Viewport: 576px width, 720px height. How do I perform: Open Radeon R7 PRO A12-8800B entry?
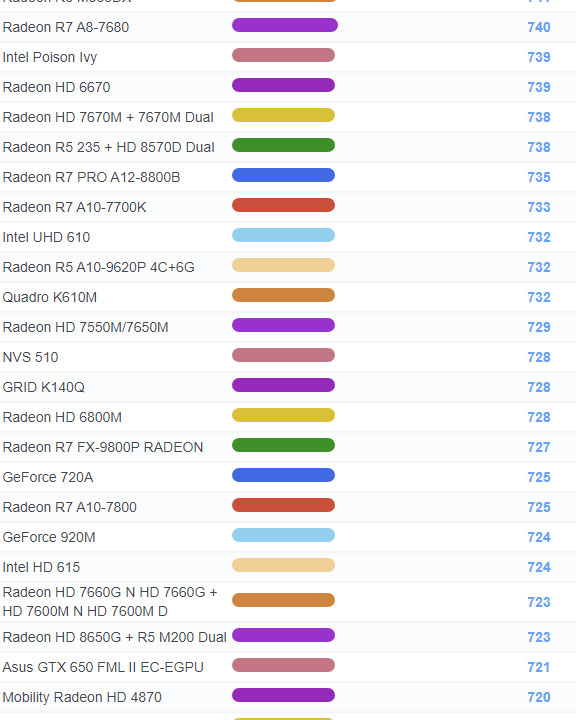point(91,177)
